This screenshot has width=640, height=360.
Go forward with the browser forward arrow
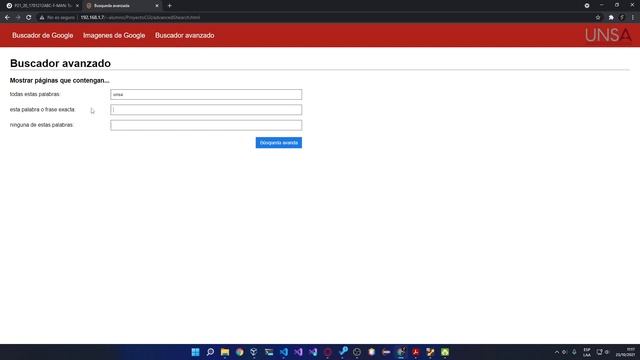click(18, 18)
